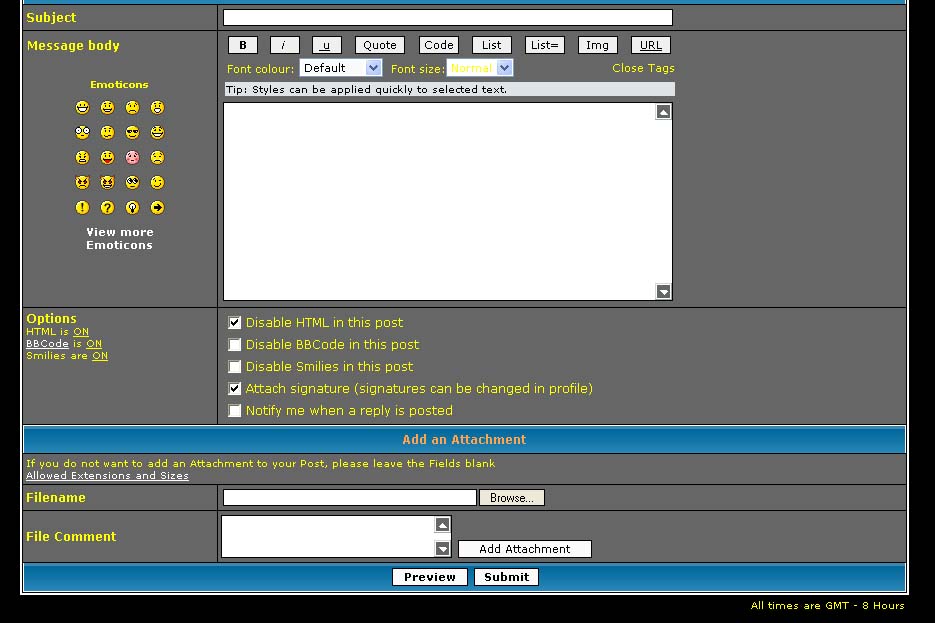This screenshot has width=935, height=623.
Task: Focus the Filename input field
Action: click(349, 498)
